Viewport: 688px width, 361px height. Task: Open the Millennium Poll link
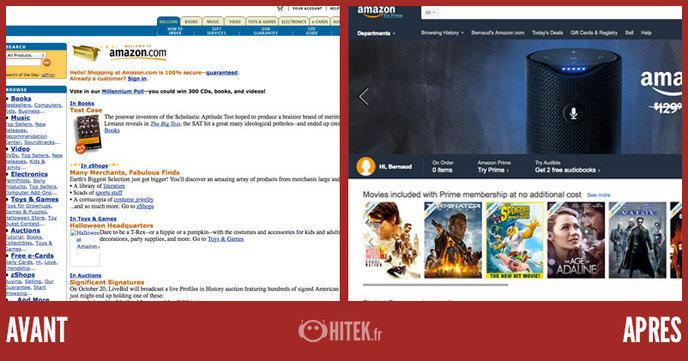coord(123,92)
